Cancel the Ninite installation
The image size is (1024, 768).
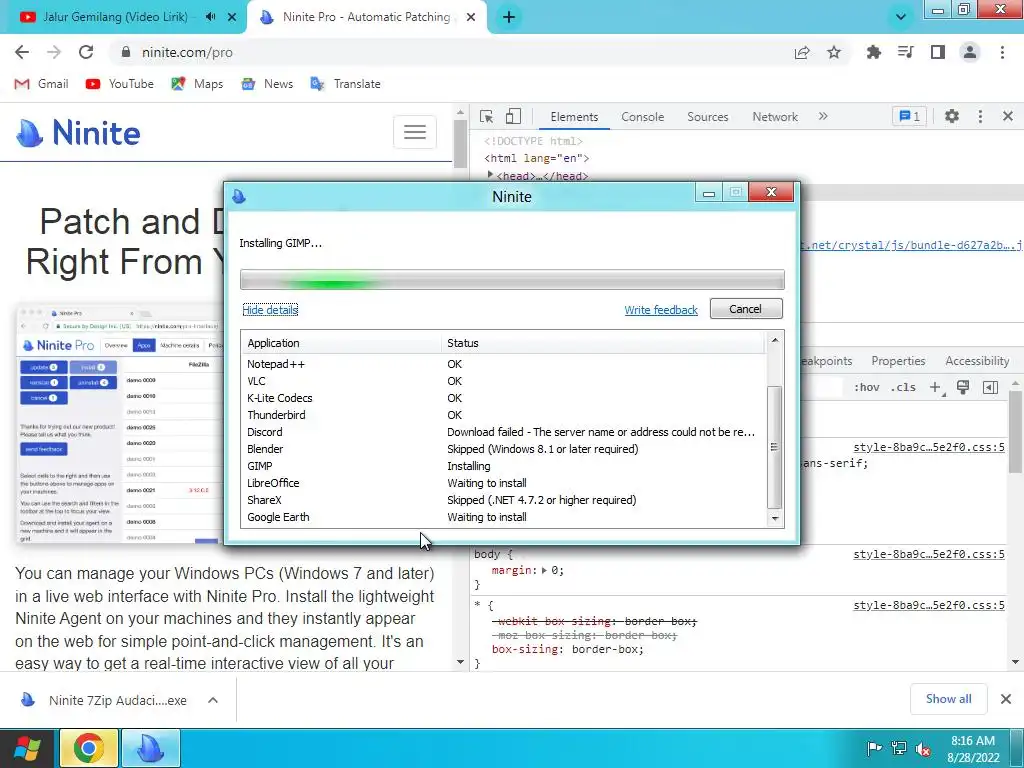click(746, 309)
